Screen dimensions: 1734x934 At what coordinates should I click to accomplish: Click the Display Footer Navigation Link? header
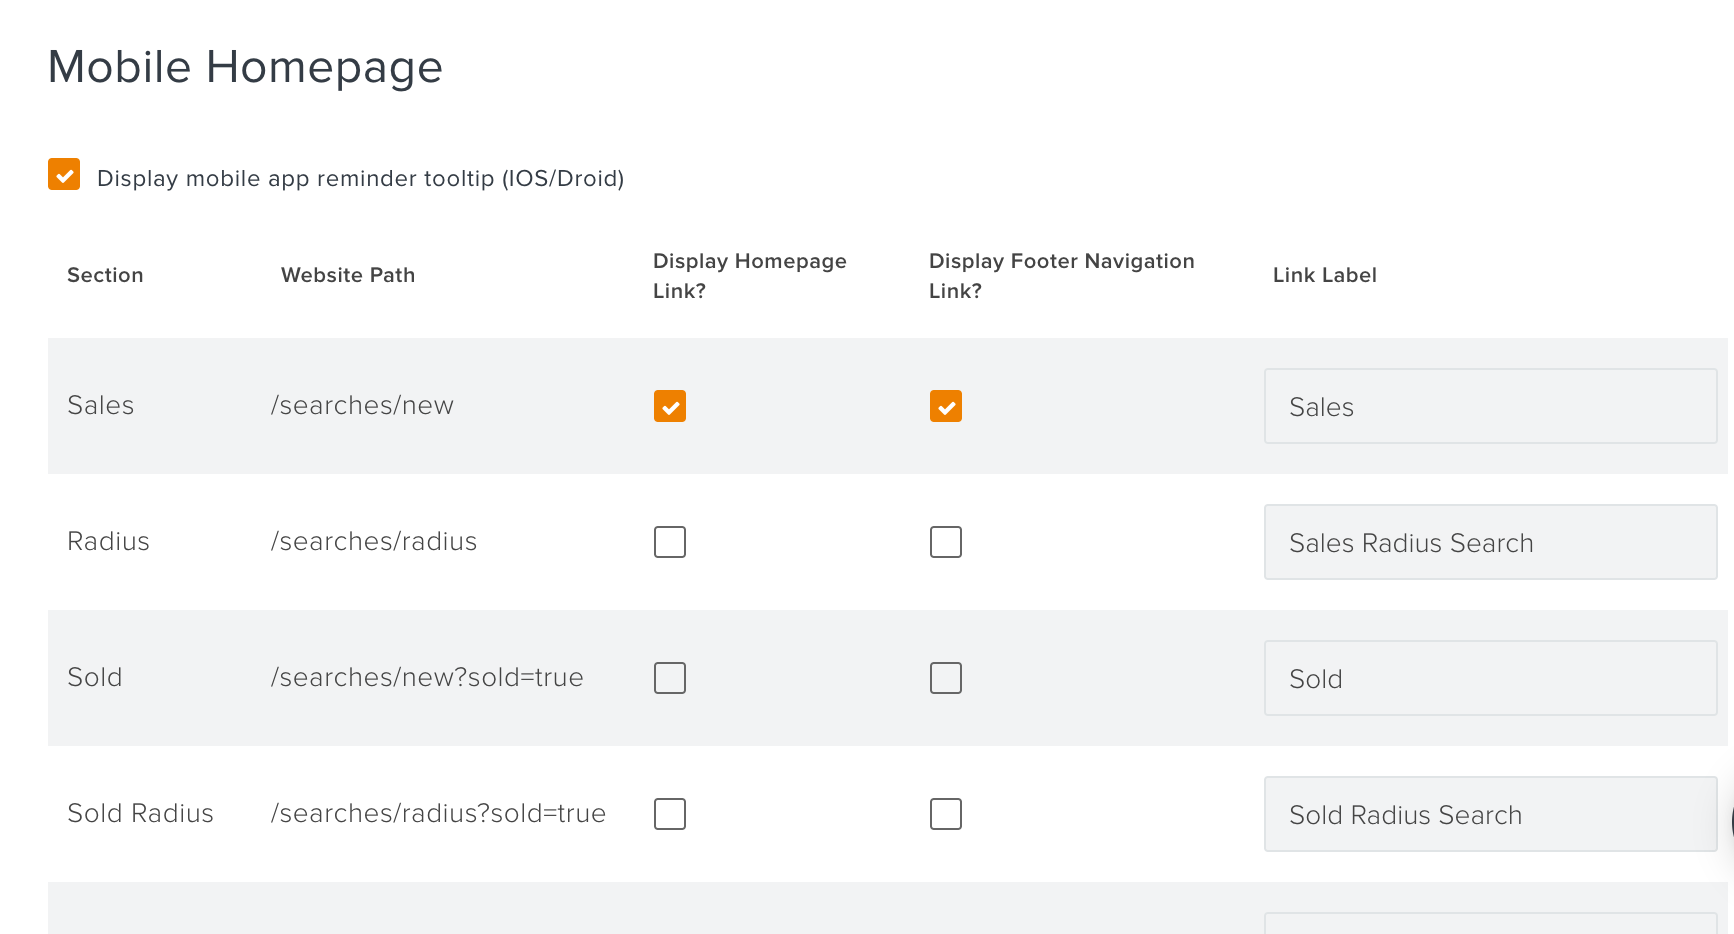[1062, 276]
